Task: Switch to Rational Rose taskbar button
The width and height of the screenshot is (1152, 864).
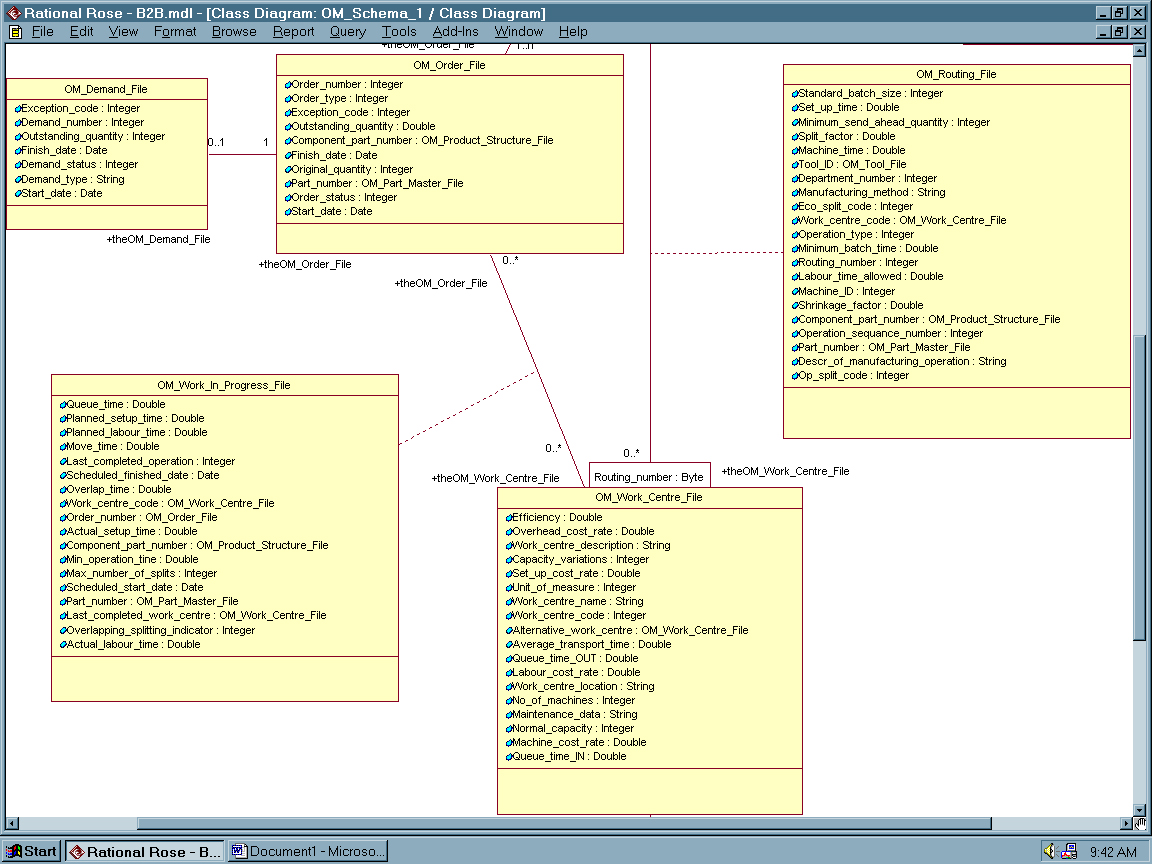Action: point(145,852)
